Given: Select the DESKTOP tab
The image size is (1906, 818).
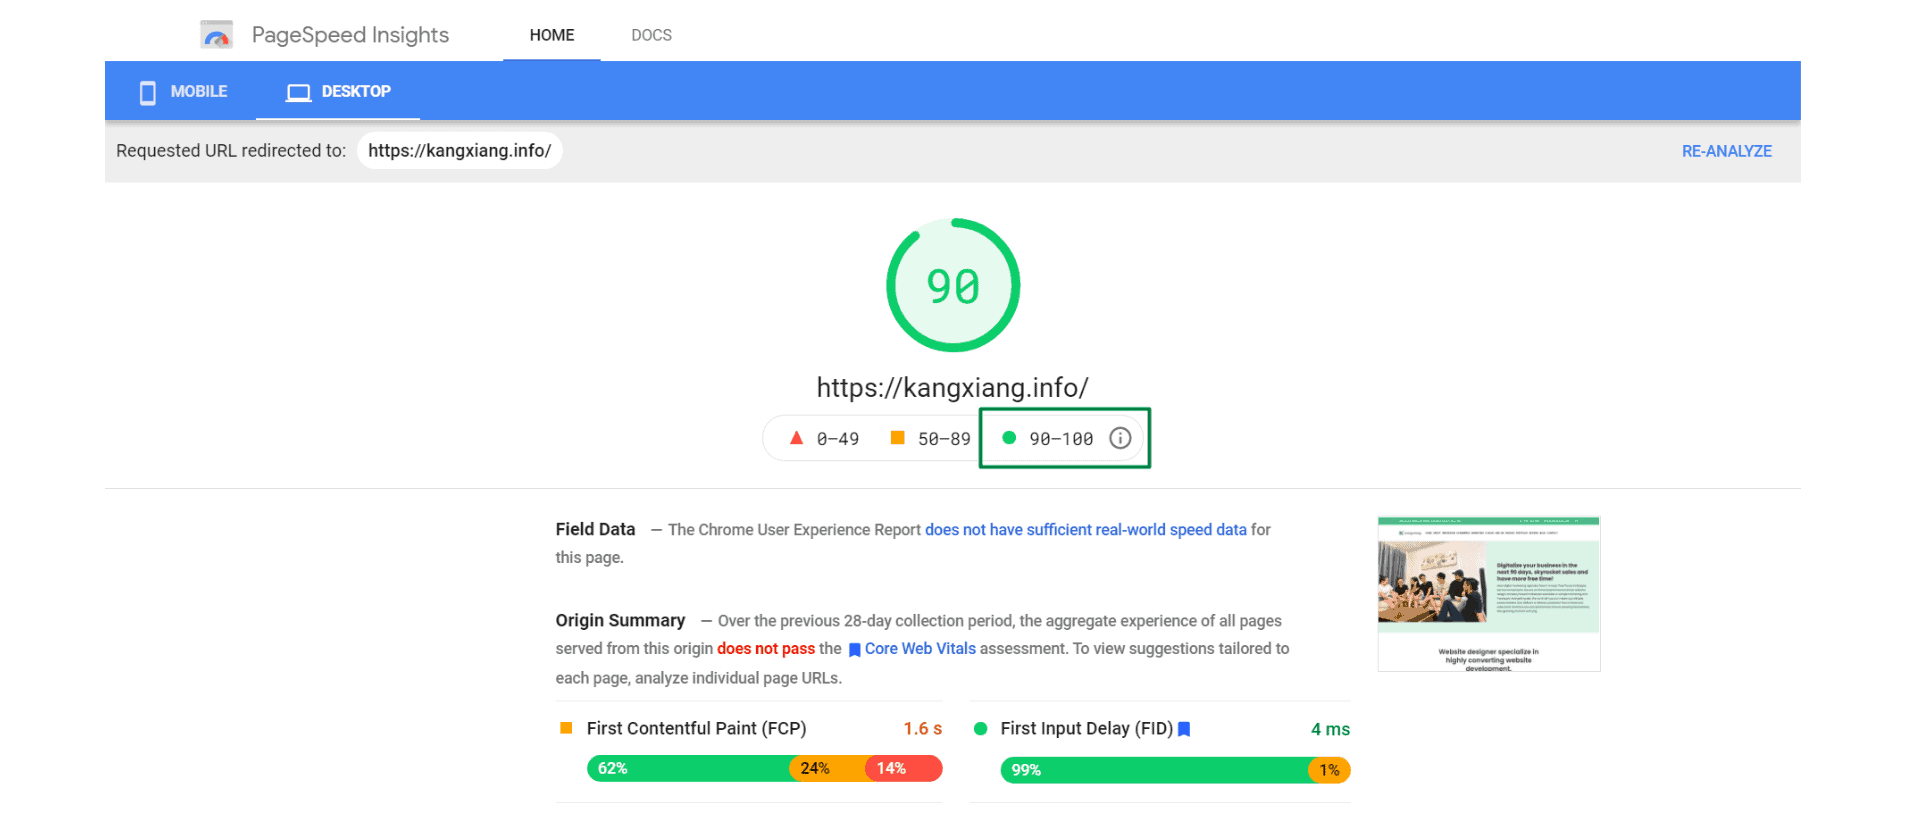Looking at the screenshot, I should coord(338,92).
